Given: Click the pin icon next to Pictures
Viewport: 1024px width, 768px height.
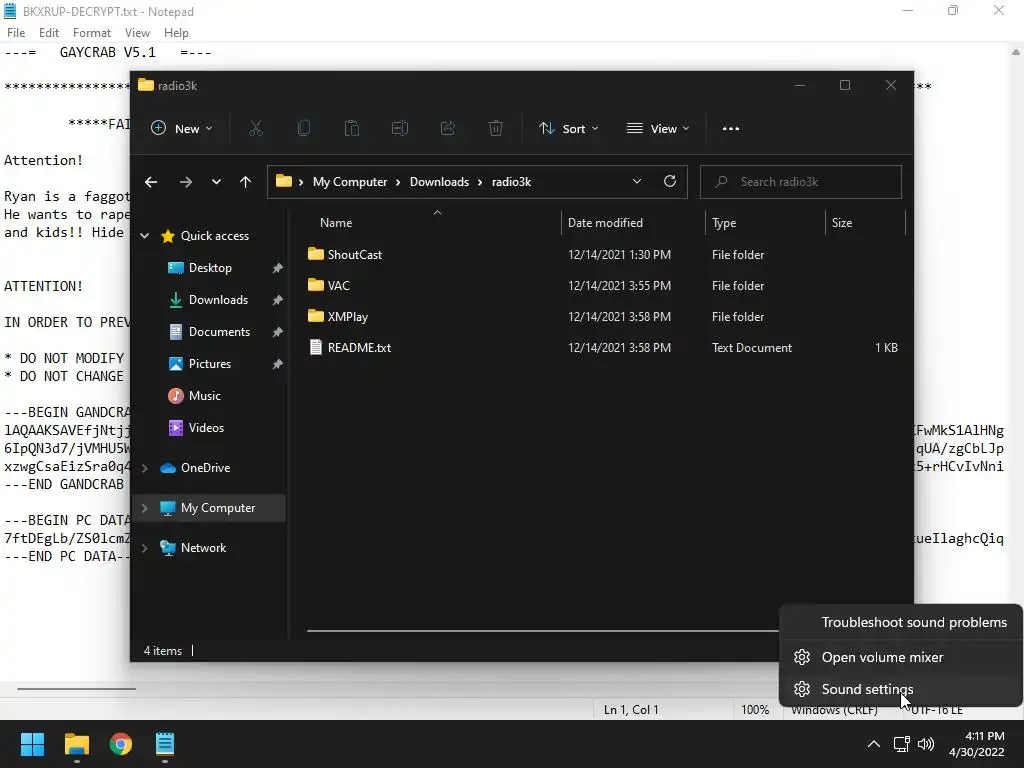Looking at the screenshot, I should [277, 364].
